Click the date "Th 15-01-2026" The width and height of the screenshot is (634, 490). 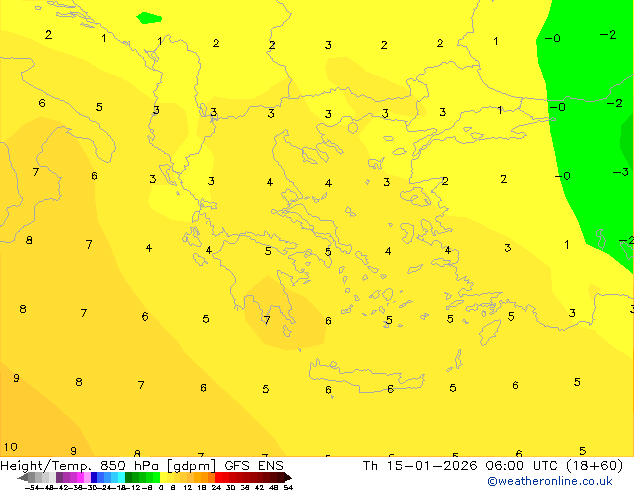[420, 466]
